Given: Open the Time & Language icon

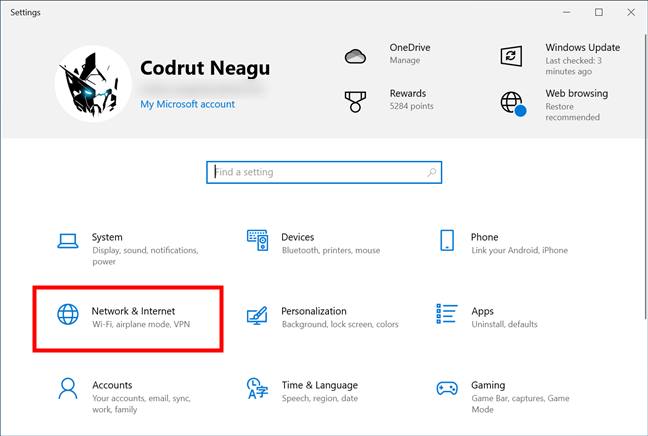Looking at the screenshot, I should pos(257,388).
